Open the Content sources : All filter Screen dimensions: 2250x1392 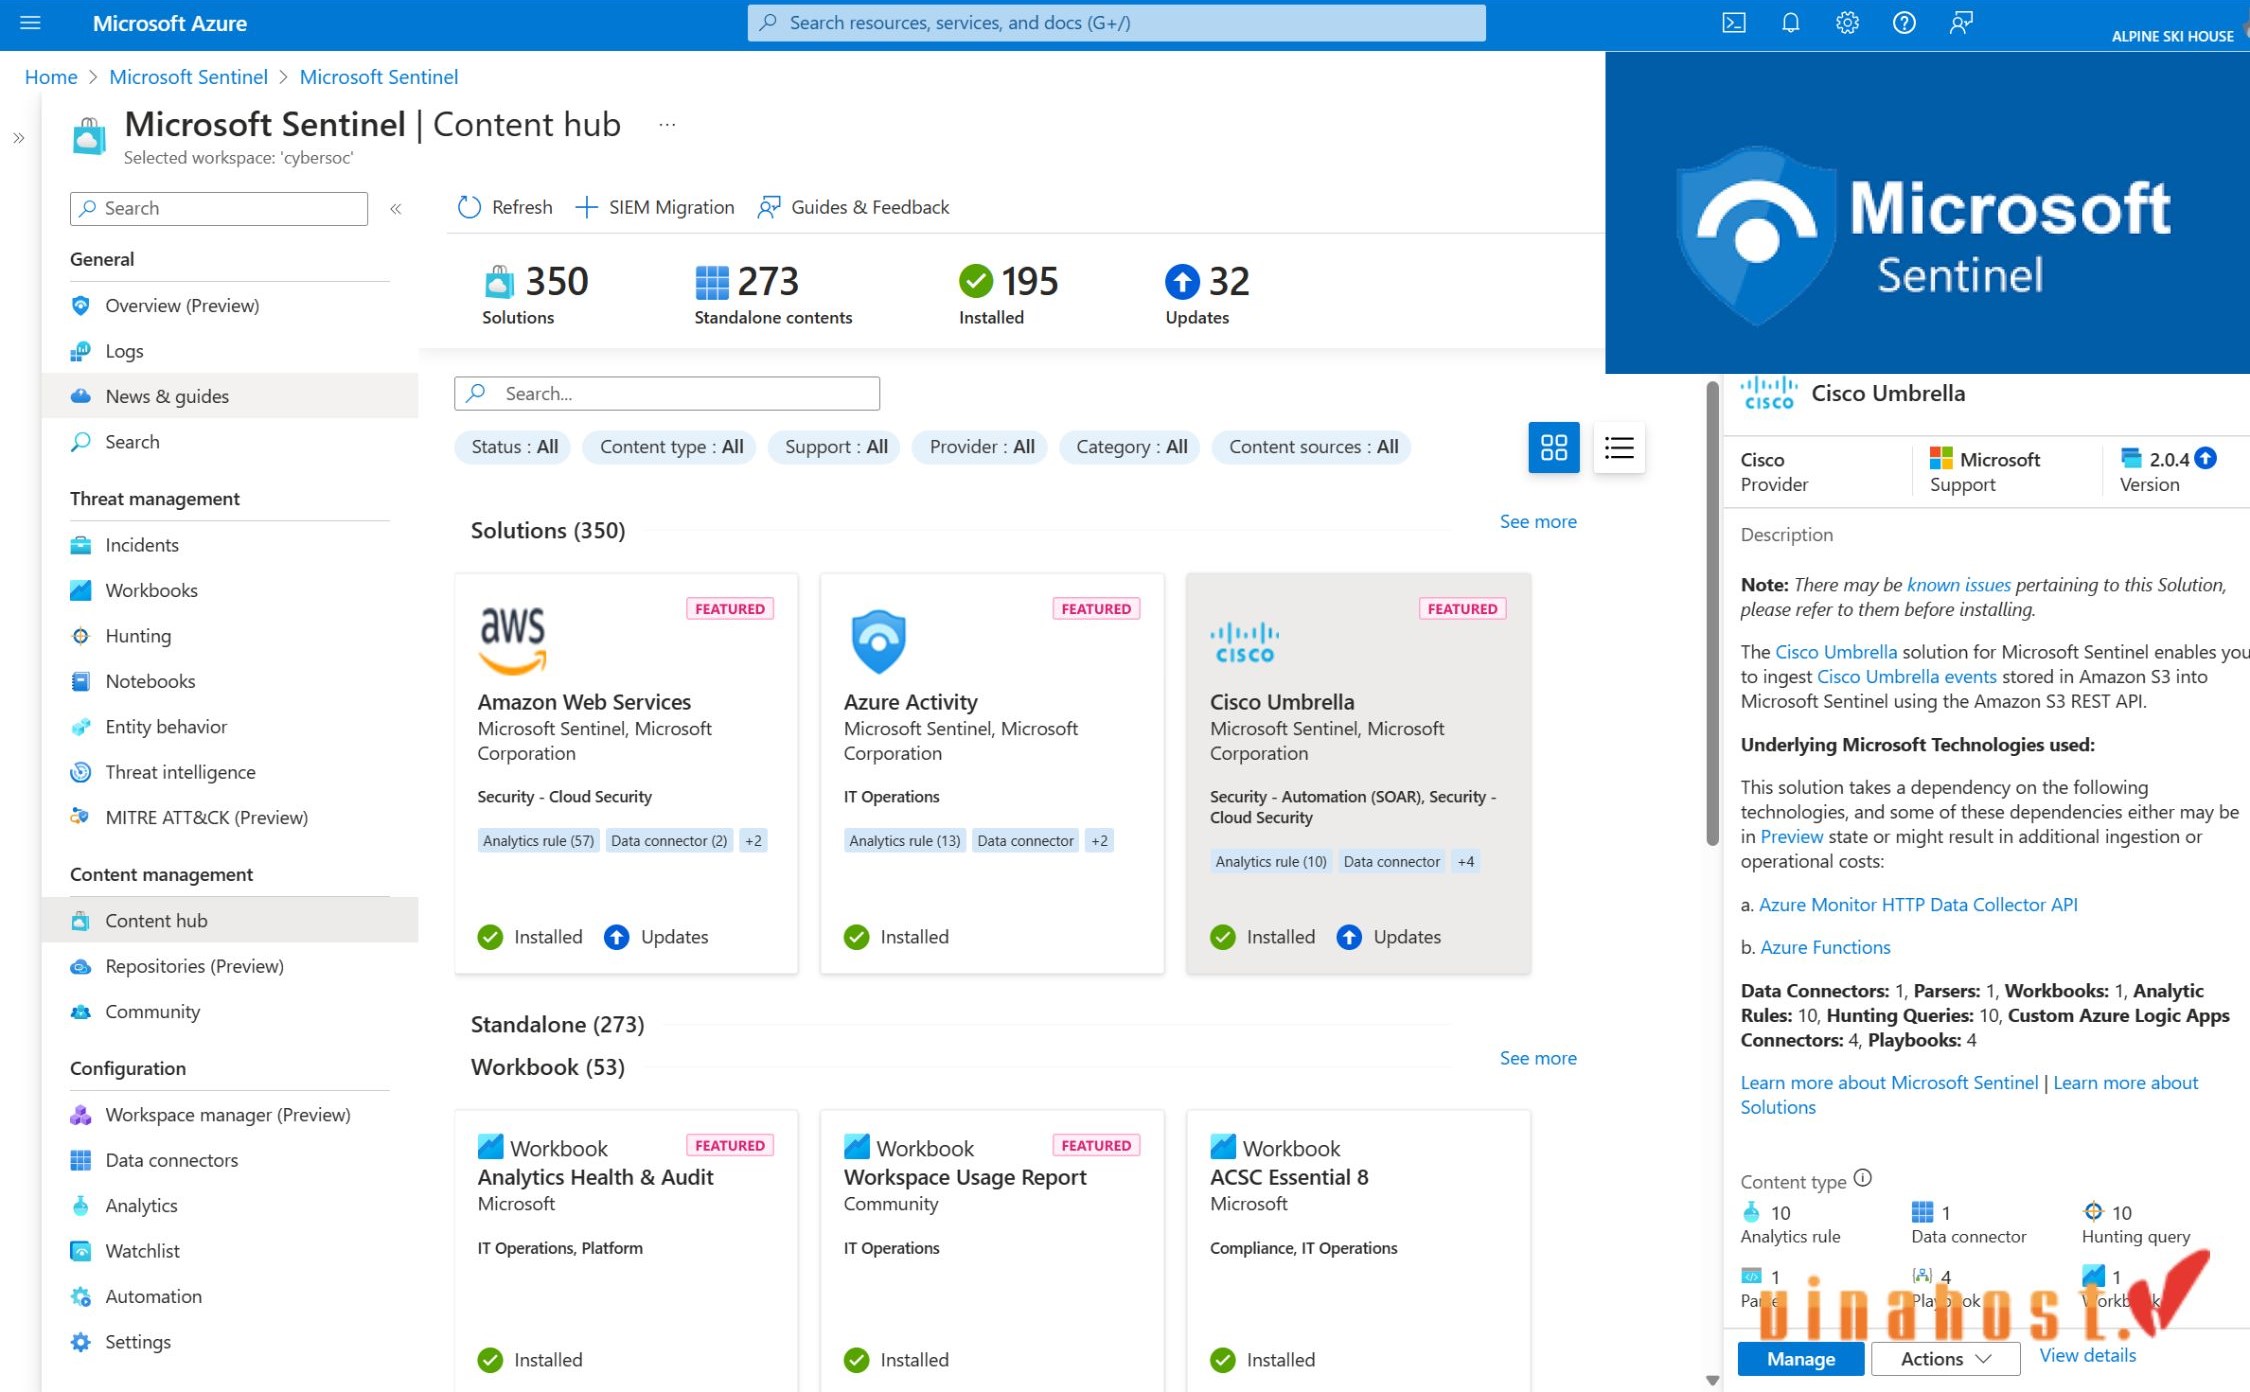click(1313, 447)
